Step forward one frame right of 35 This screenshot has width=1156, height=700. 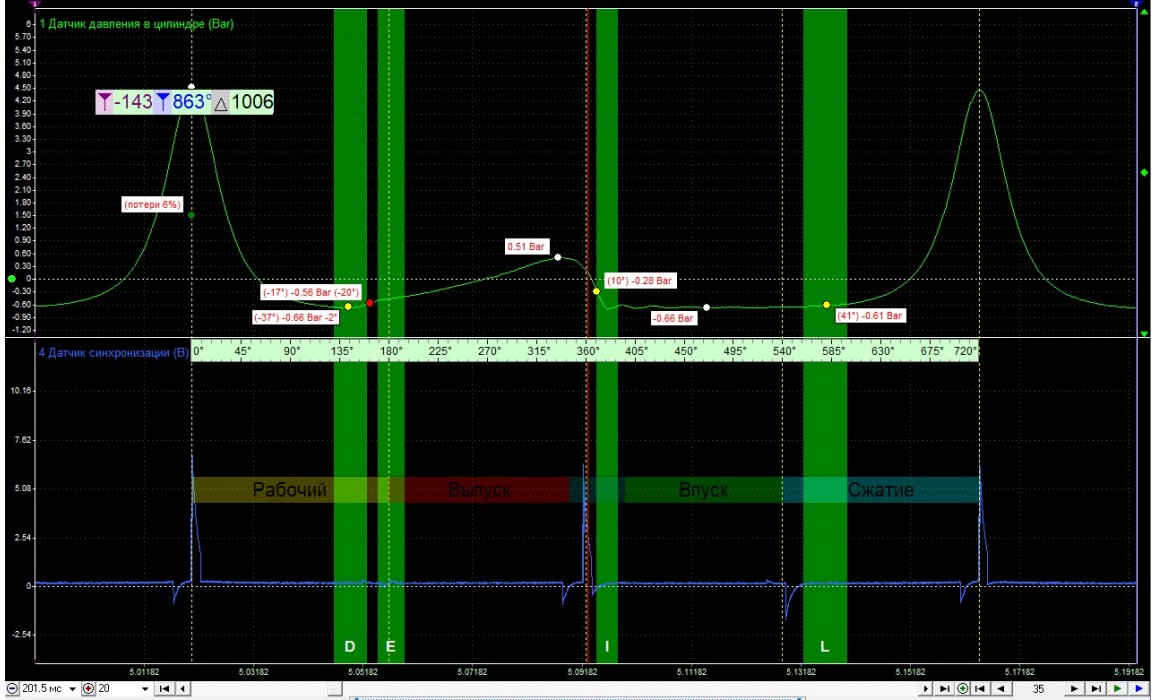[x=1074, y=689]
